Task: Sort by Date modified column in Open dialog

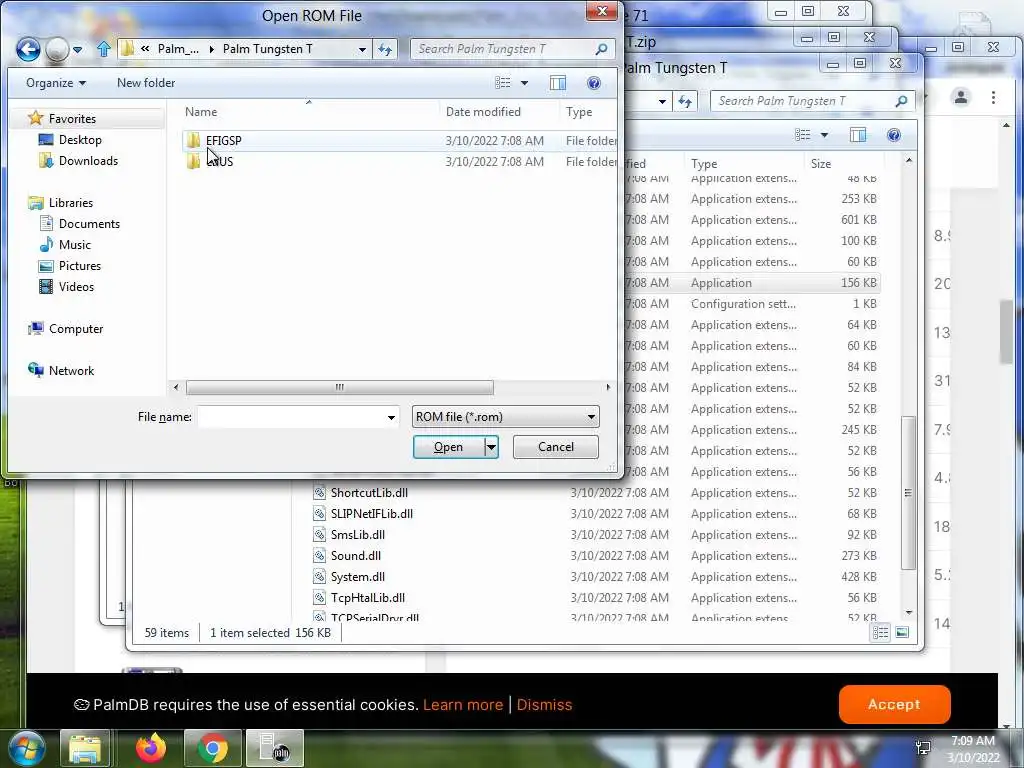Action: 483,112
